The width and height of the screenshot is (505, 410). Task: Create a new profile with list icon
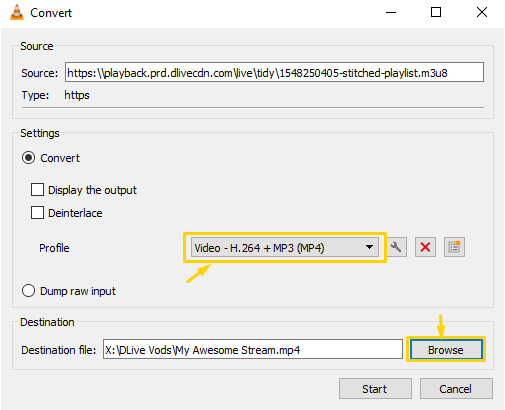(454, 247)
